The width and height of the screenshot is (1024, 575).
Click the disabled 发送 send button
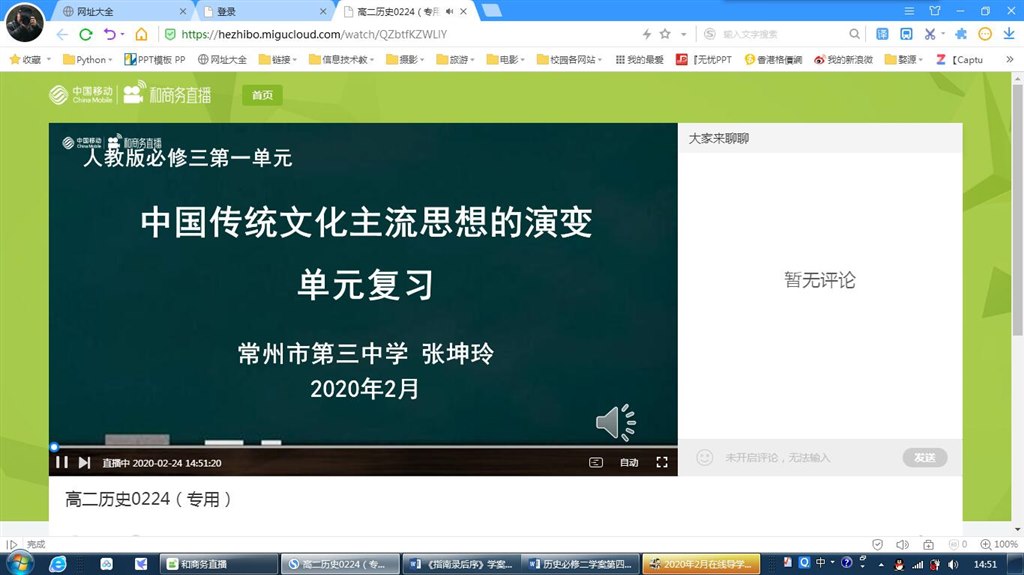click(925, 457)
